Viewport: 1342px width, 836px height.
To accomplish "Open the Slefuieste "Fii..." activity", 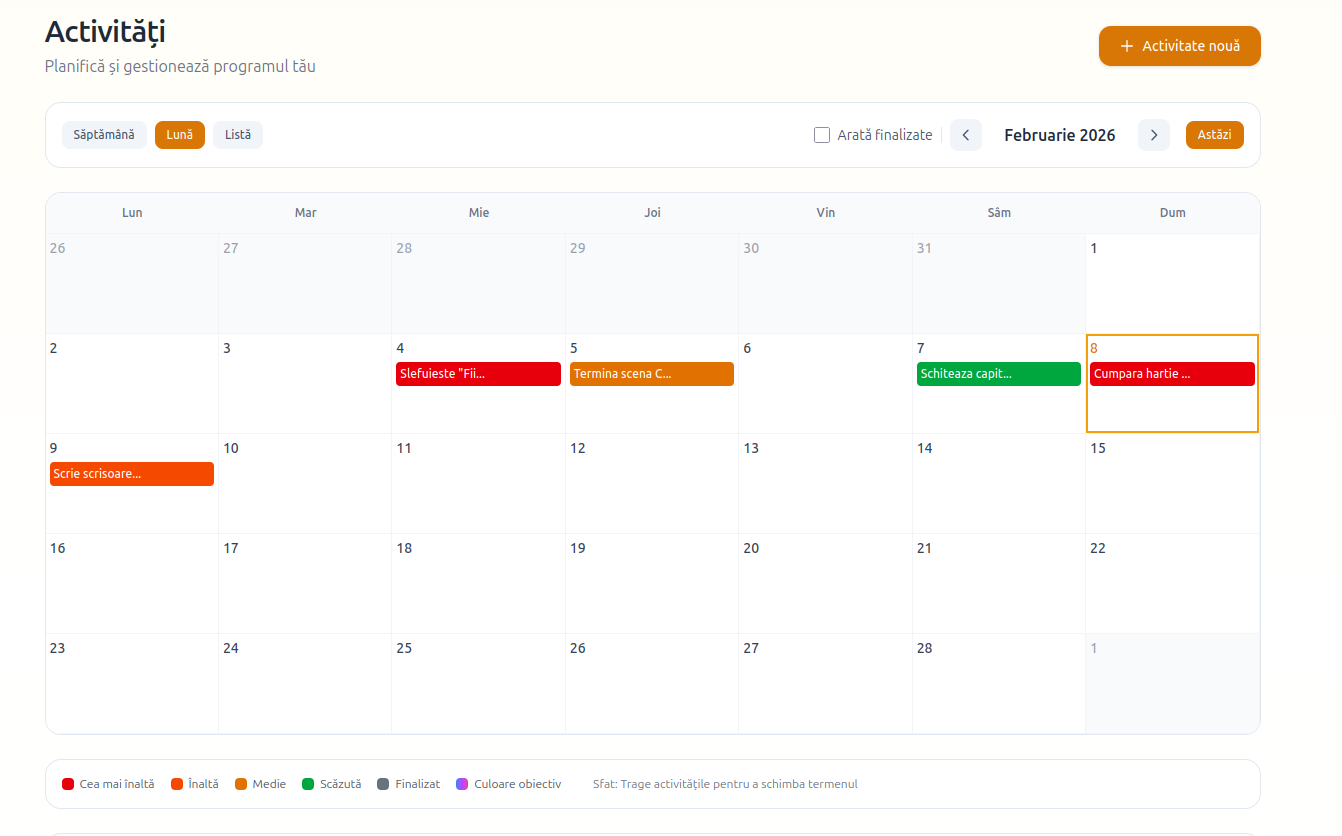I will (x=478, y=374).
